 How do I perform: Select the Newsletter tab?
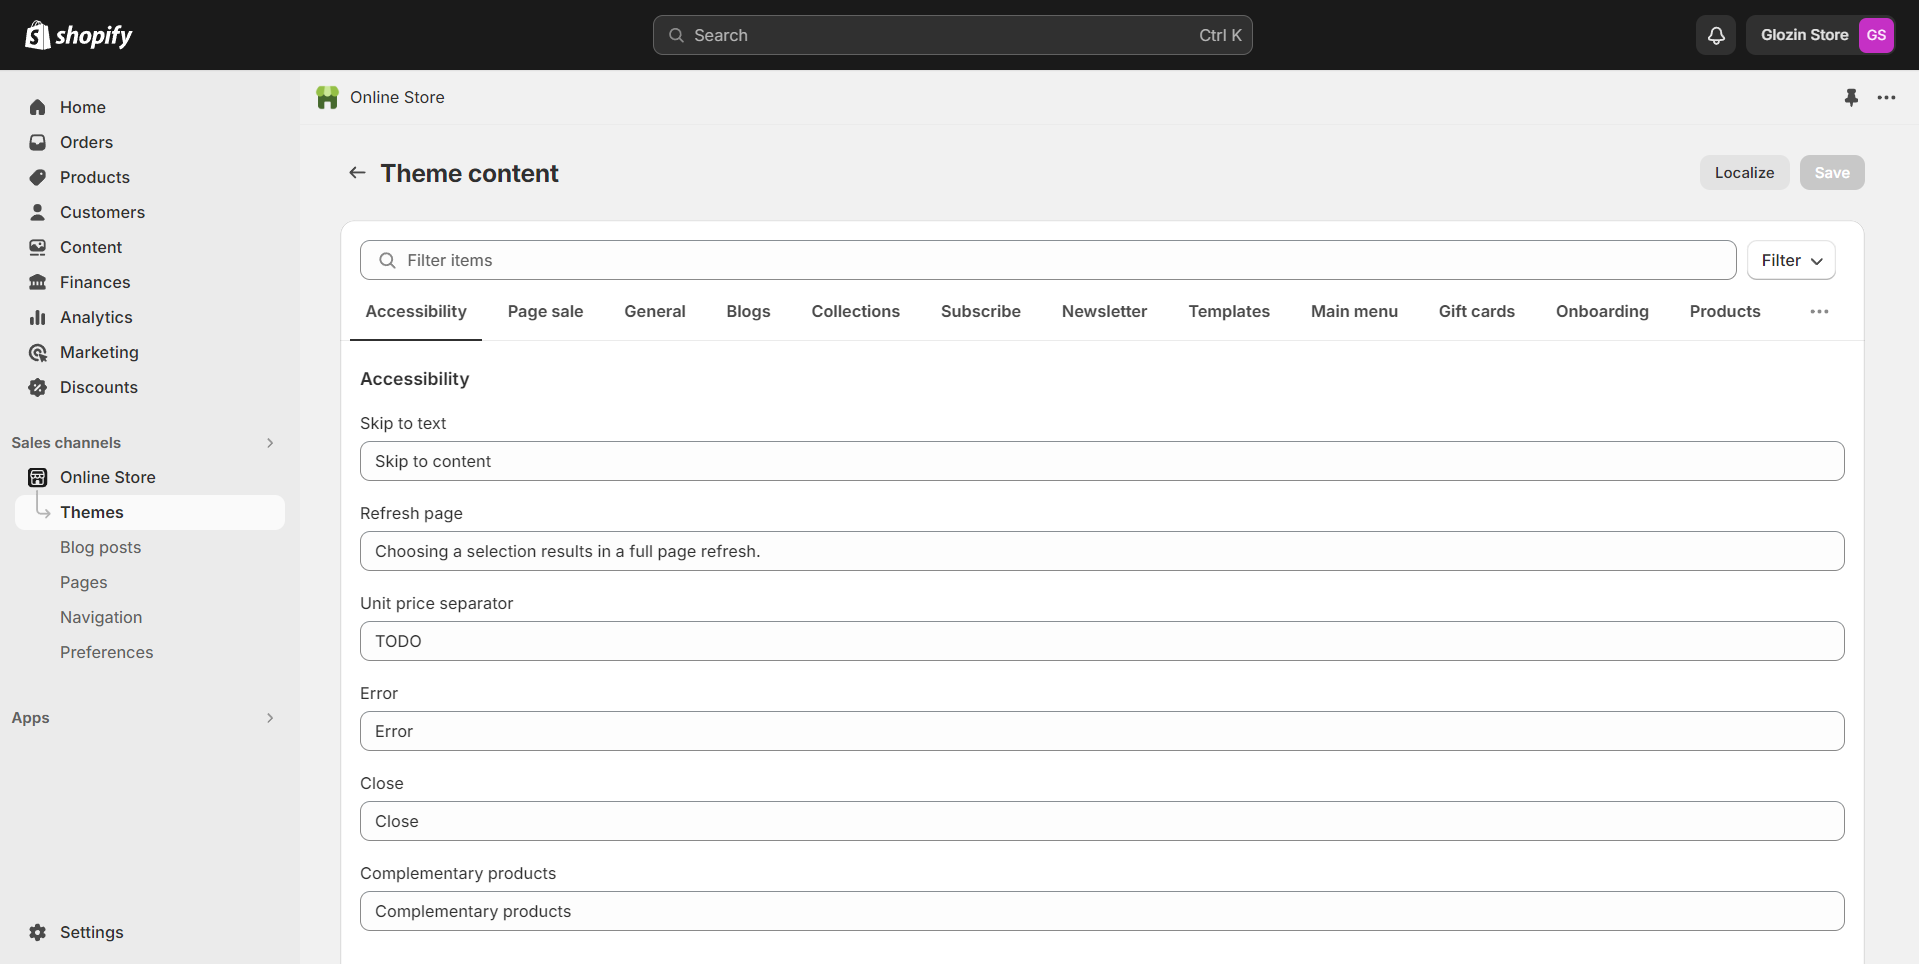[x=1104, y=312]
